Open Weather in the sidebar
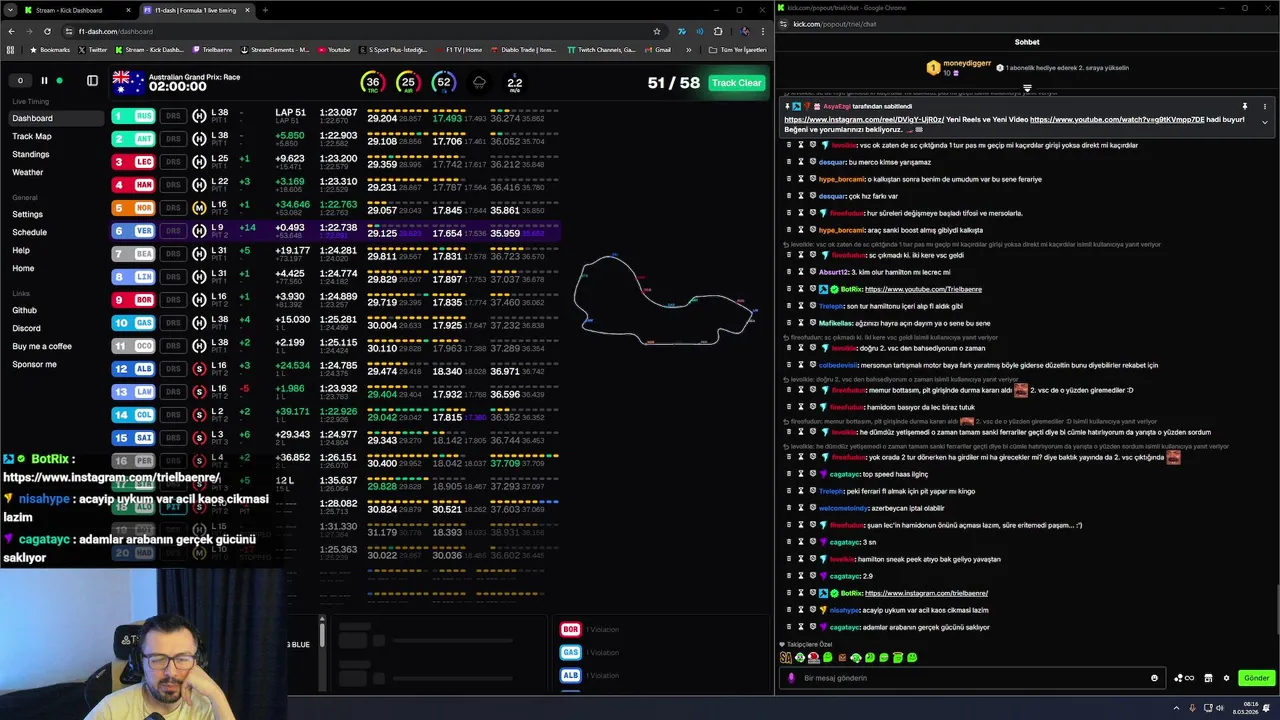 [28, 172]
